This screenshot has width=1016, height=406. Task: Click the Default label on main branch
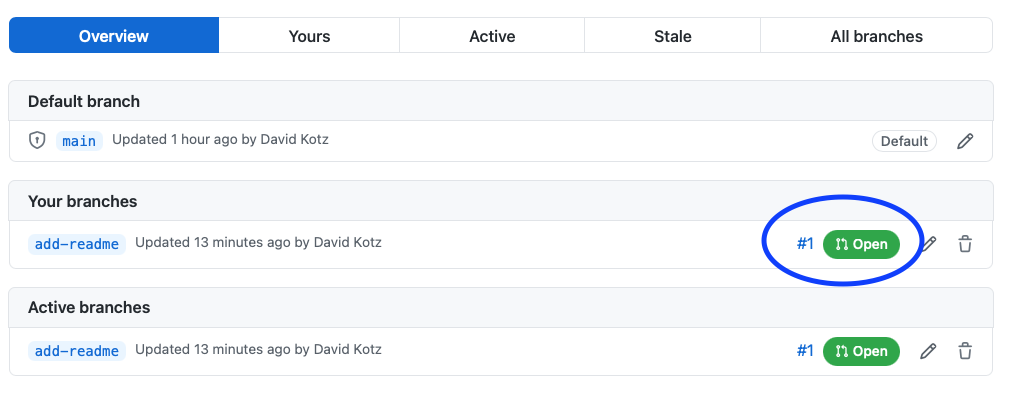tap(904, 141)
